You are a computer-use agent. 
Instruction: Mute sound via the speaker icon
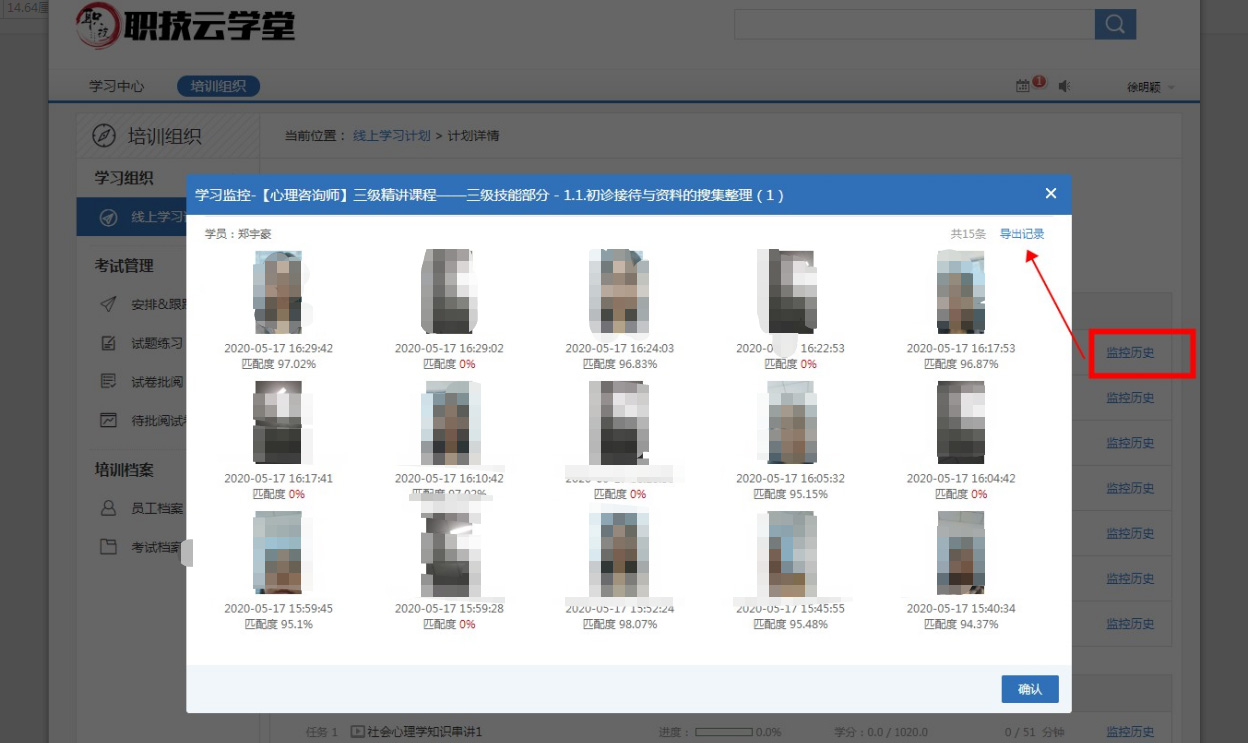[x=1064, y=87]
